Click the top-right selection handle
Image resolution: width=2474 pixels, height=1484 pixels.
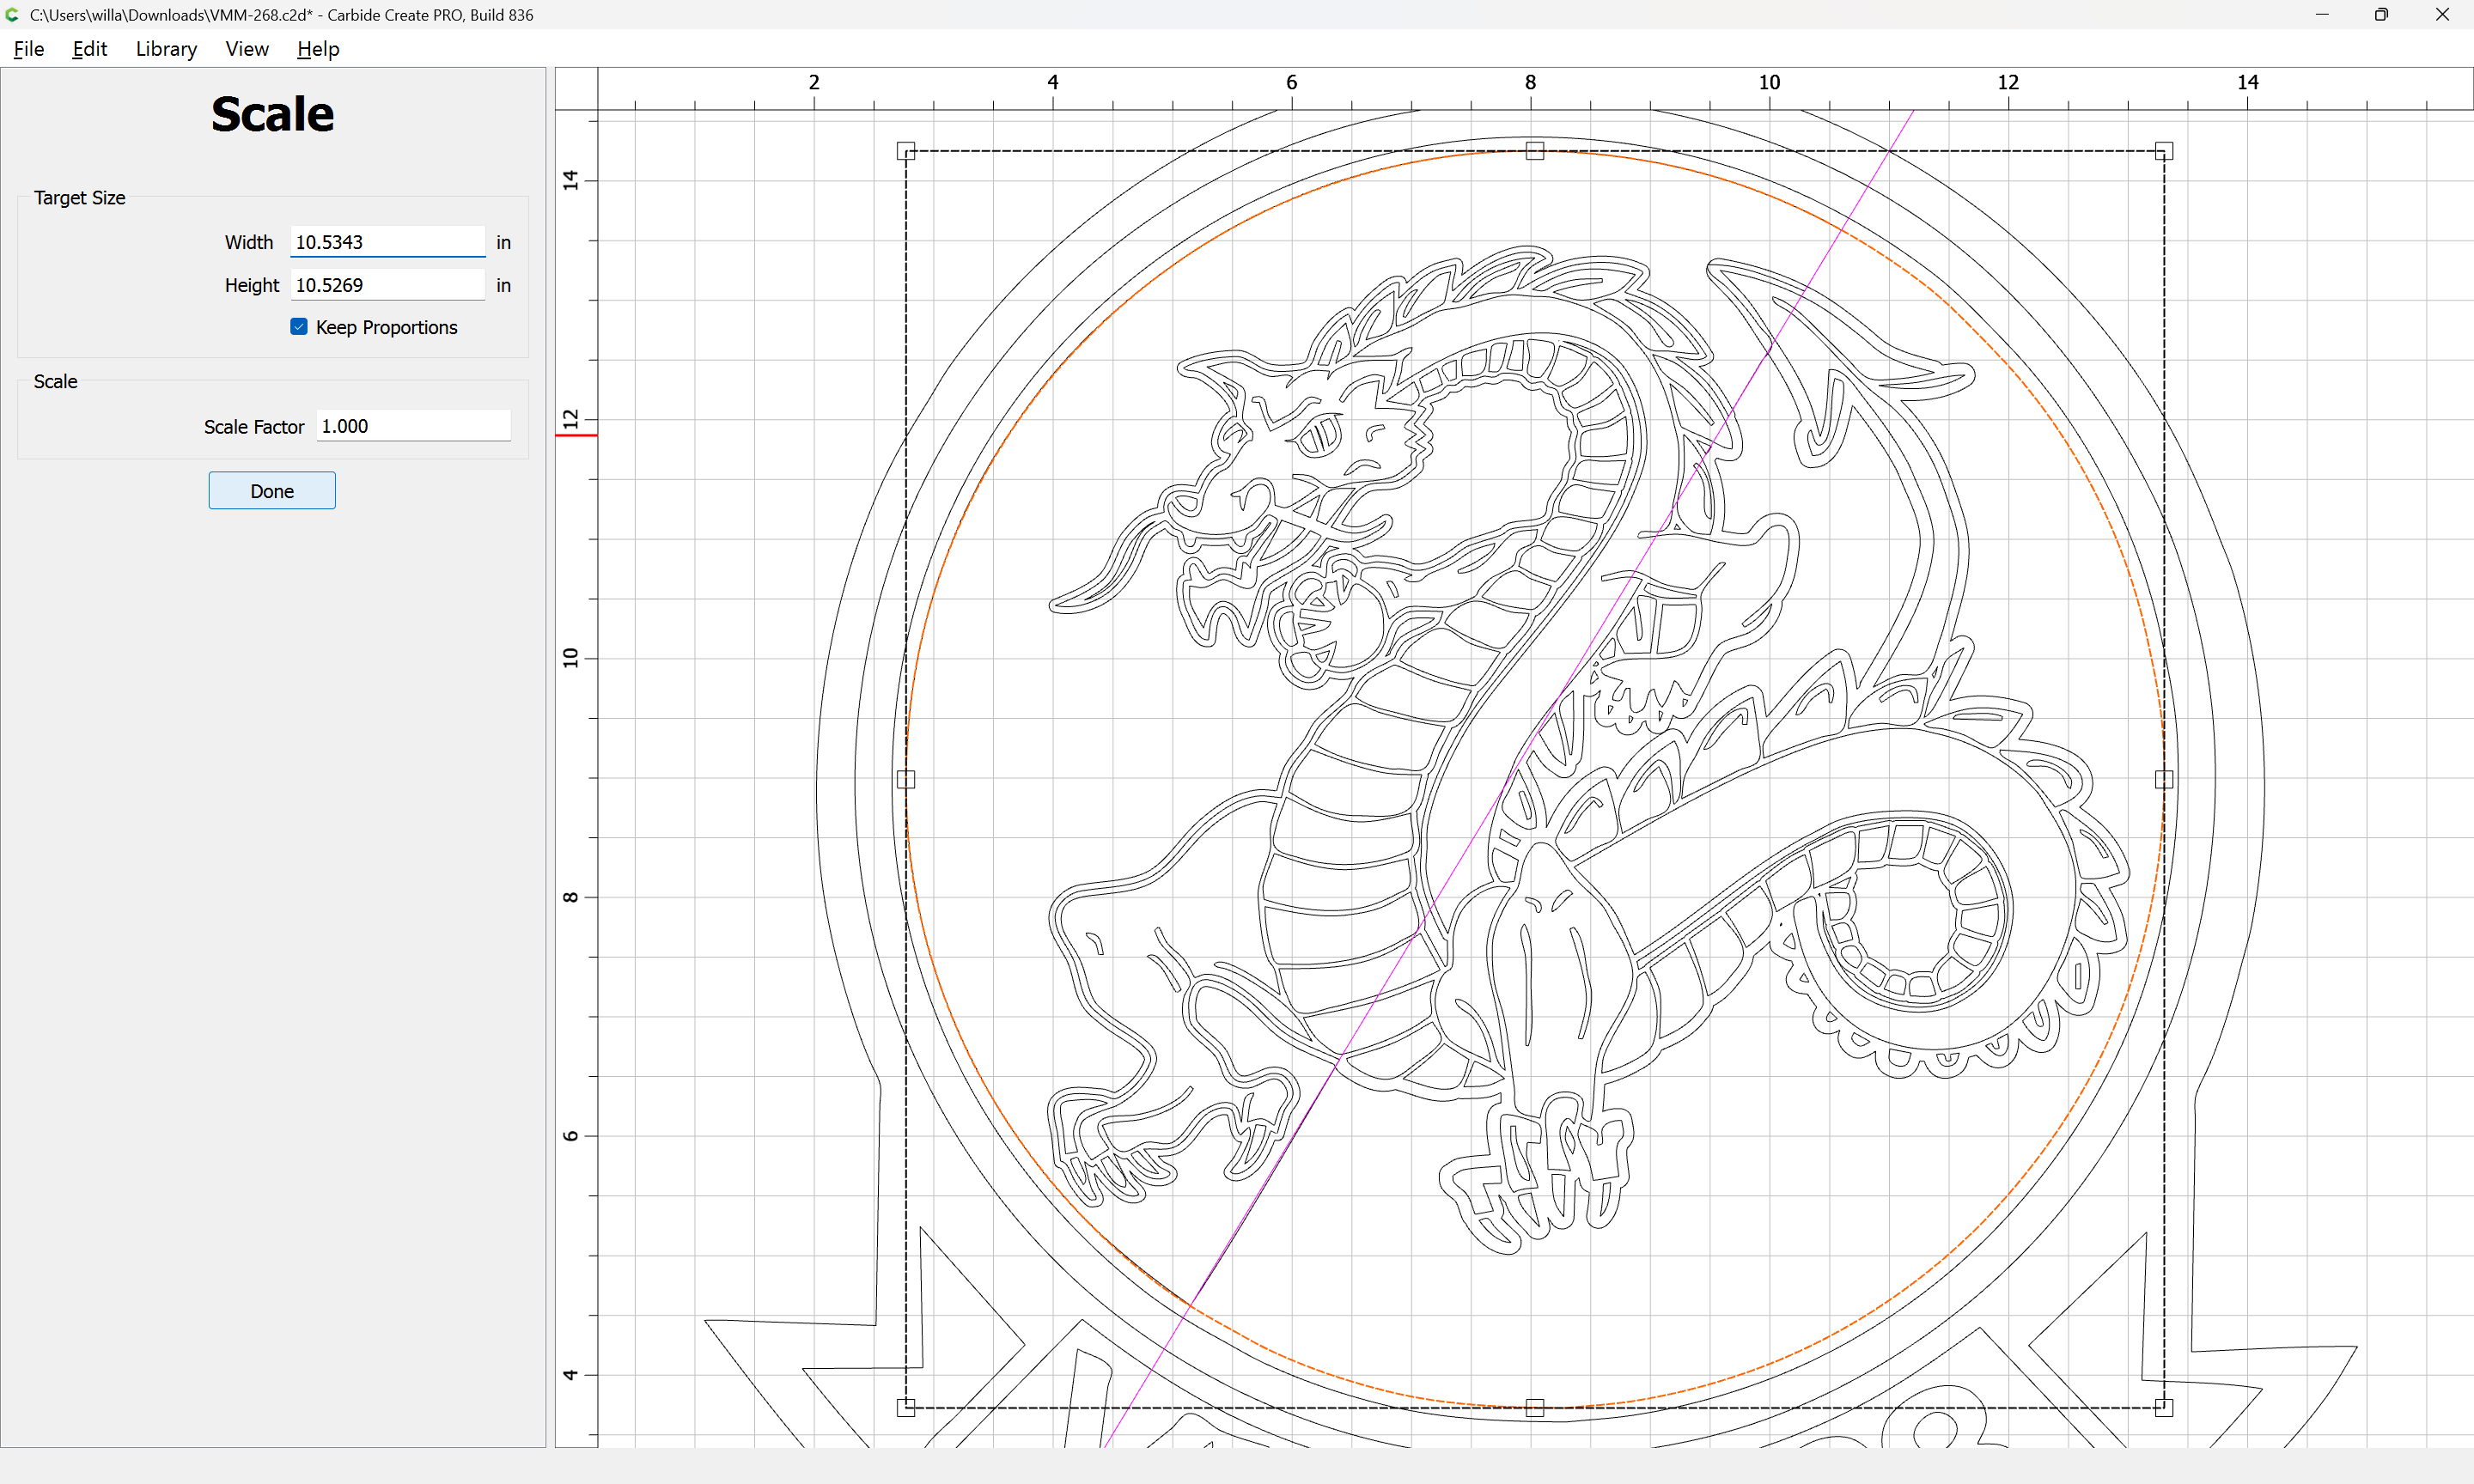pos(2164,151)
